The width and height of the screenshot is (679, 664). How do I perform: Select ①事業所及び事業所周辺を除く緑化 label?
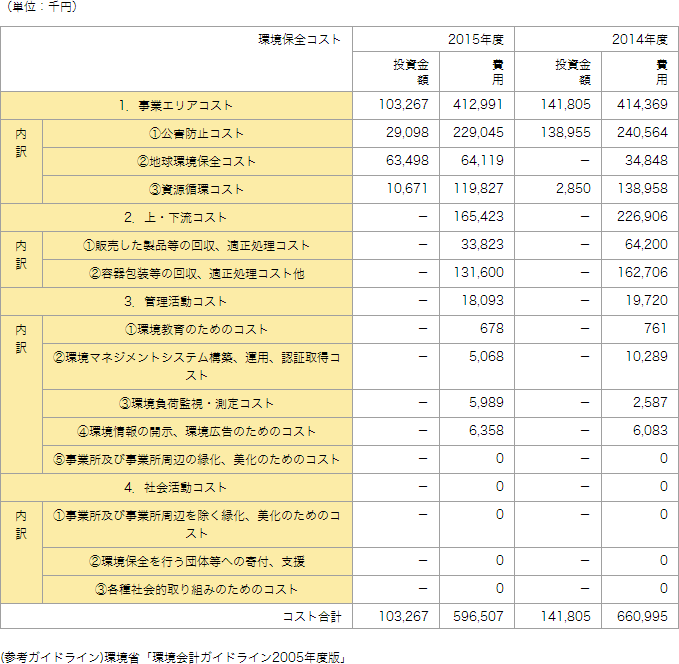tap(197, 524)
